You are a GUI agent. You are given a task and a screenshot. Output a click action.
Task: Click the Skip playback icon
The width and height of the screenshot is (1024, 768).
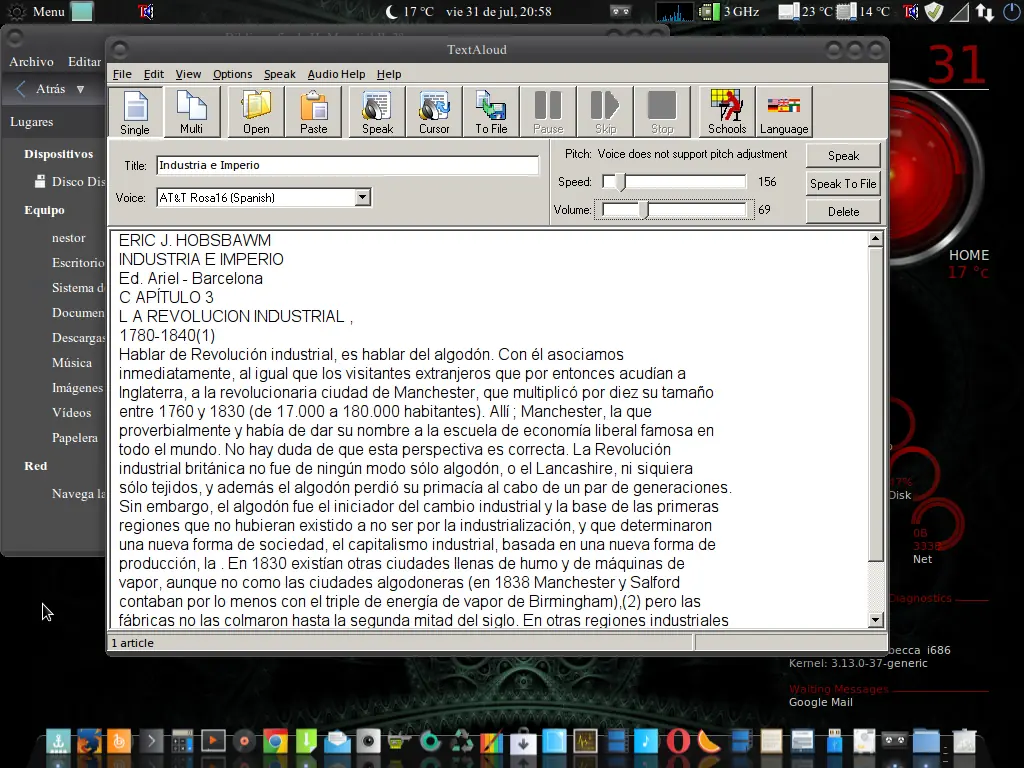(605, 112)
